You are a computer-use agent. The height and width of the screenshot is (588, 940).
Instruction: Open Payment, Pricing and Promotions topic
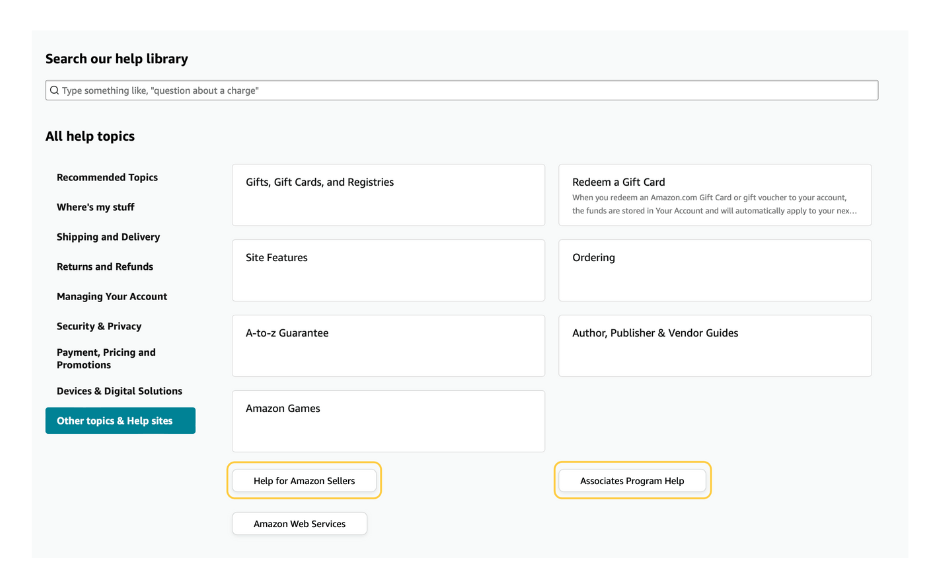point(106,358)
